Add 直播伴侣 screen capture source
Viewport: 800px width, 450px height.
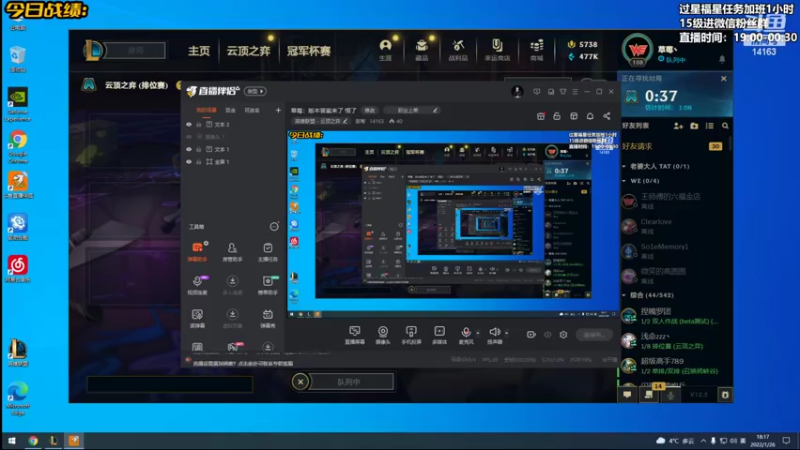(x=355, y=335)
